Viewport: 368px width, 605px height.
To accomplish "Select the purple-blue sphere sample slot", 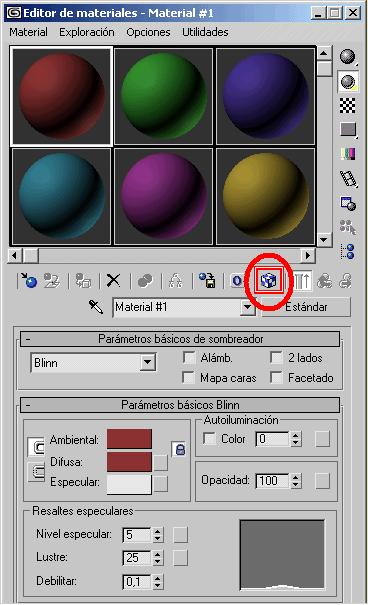I will pyautogui.click(x=265, y=96).
